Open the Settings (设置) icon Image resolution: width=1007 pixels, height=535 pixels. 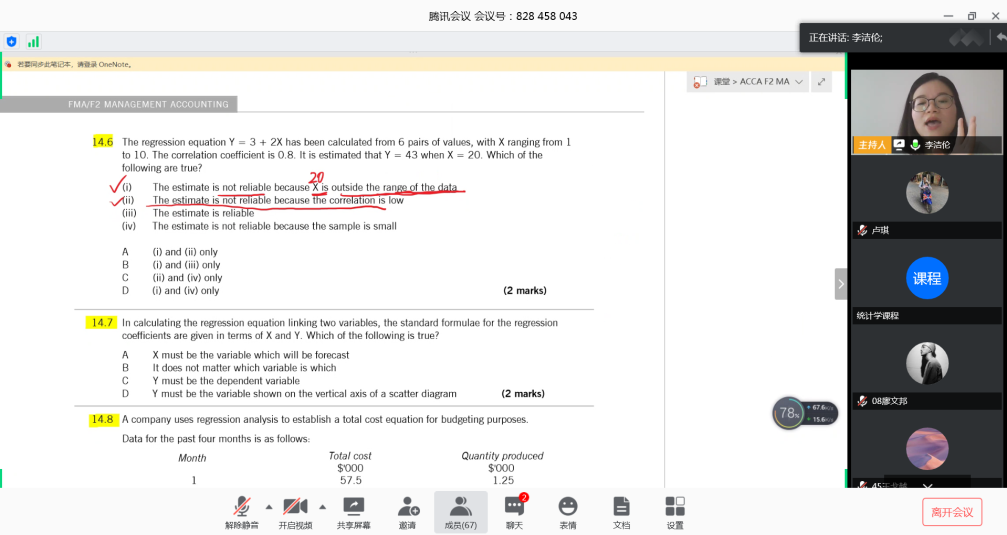click(x=675, y=511)
